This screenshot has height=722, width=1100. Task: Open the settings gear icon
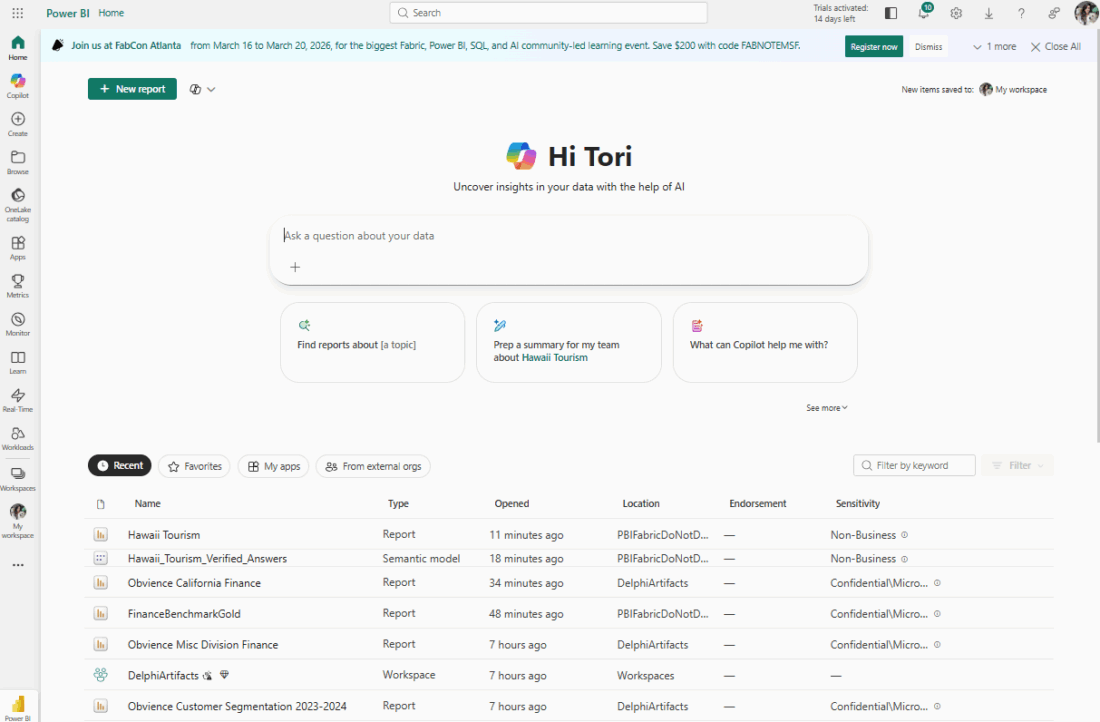956,13
